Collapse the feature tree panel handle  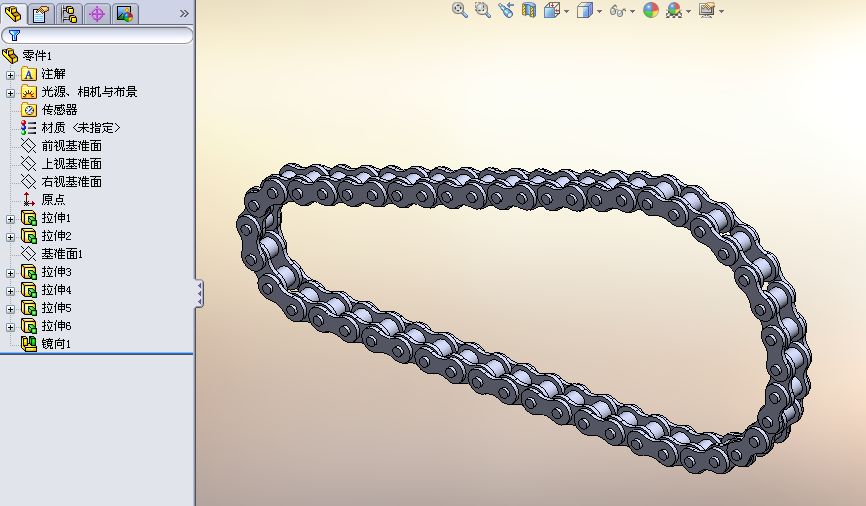coord(199,293)
